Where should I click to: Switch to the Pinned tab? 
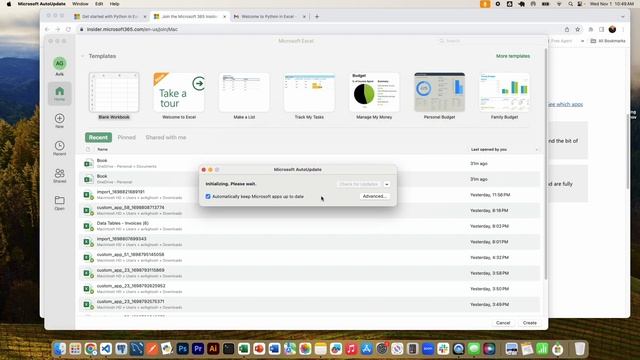click(x=127, y=138)
